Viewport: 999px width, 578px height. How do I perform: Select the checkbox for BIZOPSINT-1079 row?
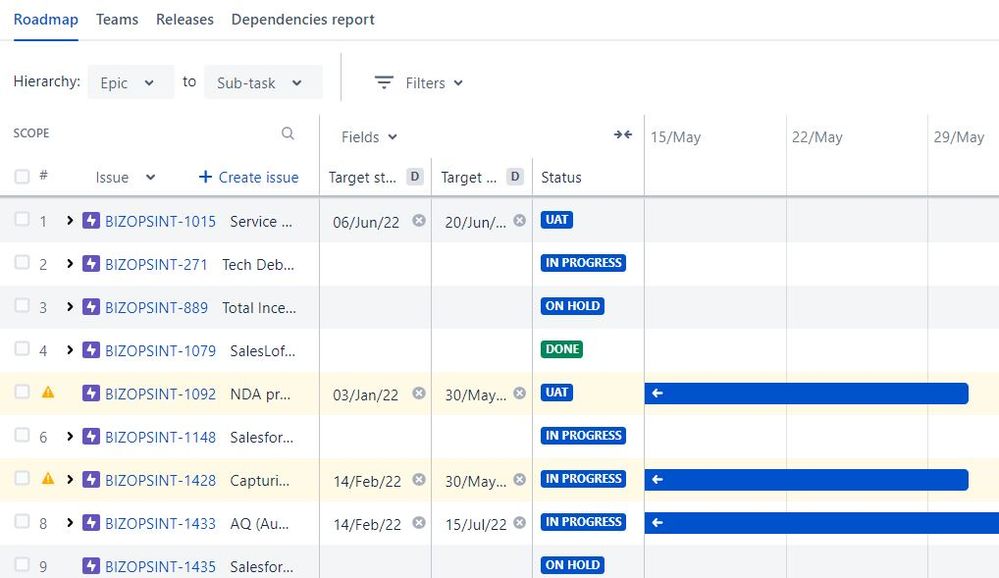(x=22, y=349)
